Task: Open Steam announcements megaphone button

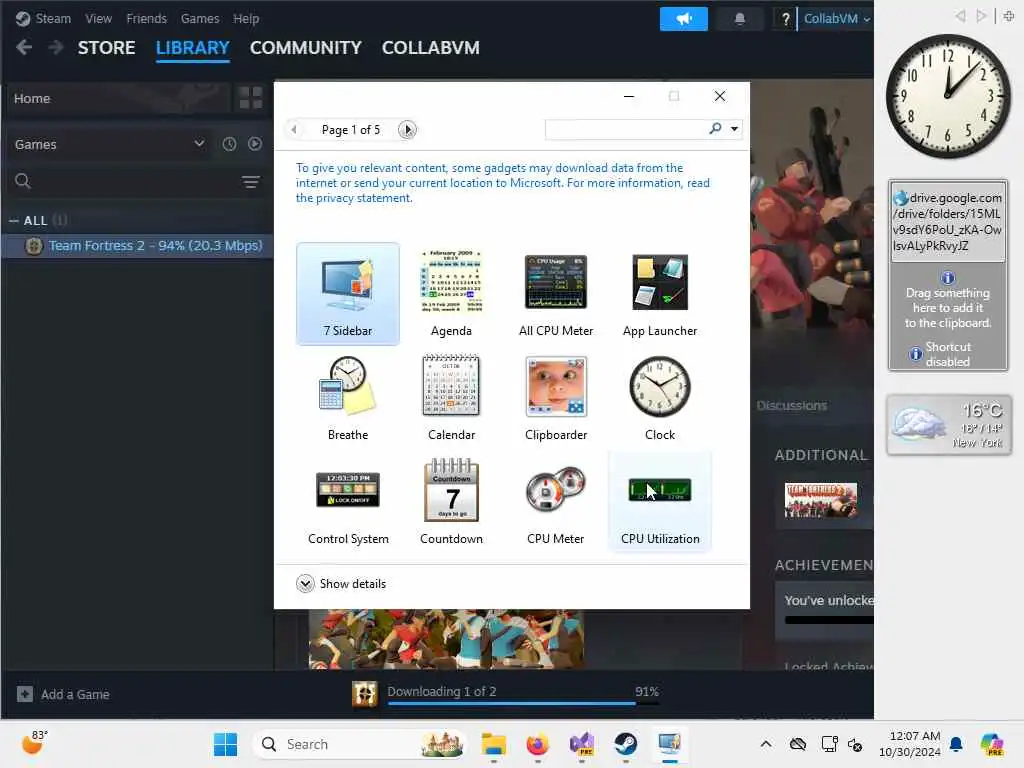Action: click(x=684, y=19)
